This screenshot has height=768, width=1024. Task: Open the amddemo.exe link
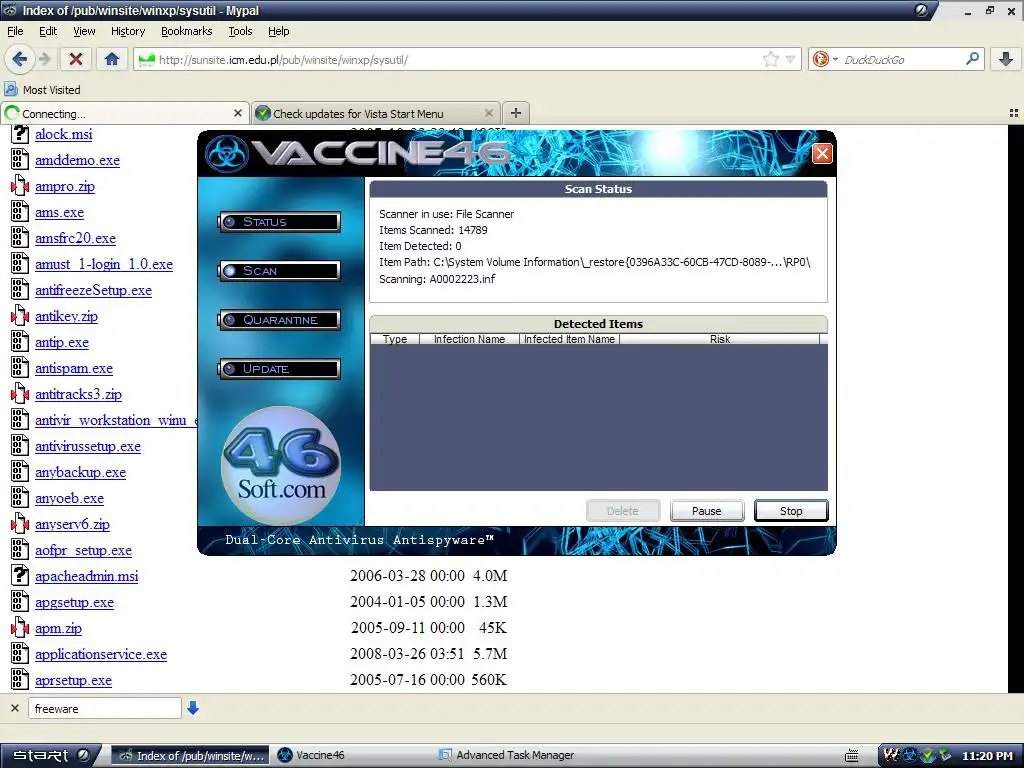click(77, 160)
